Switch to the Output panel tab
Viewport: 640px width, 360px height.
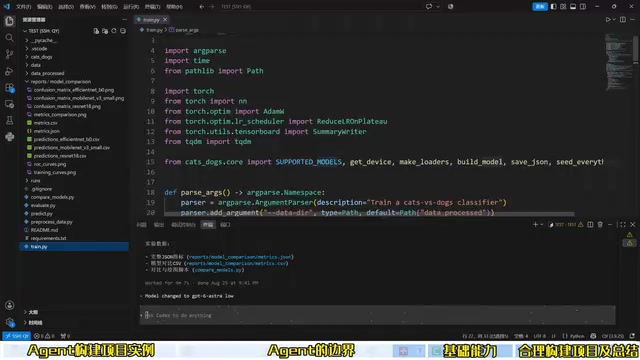tap(158, 225)
